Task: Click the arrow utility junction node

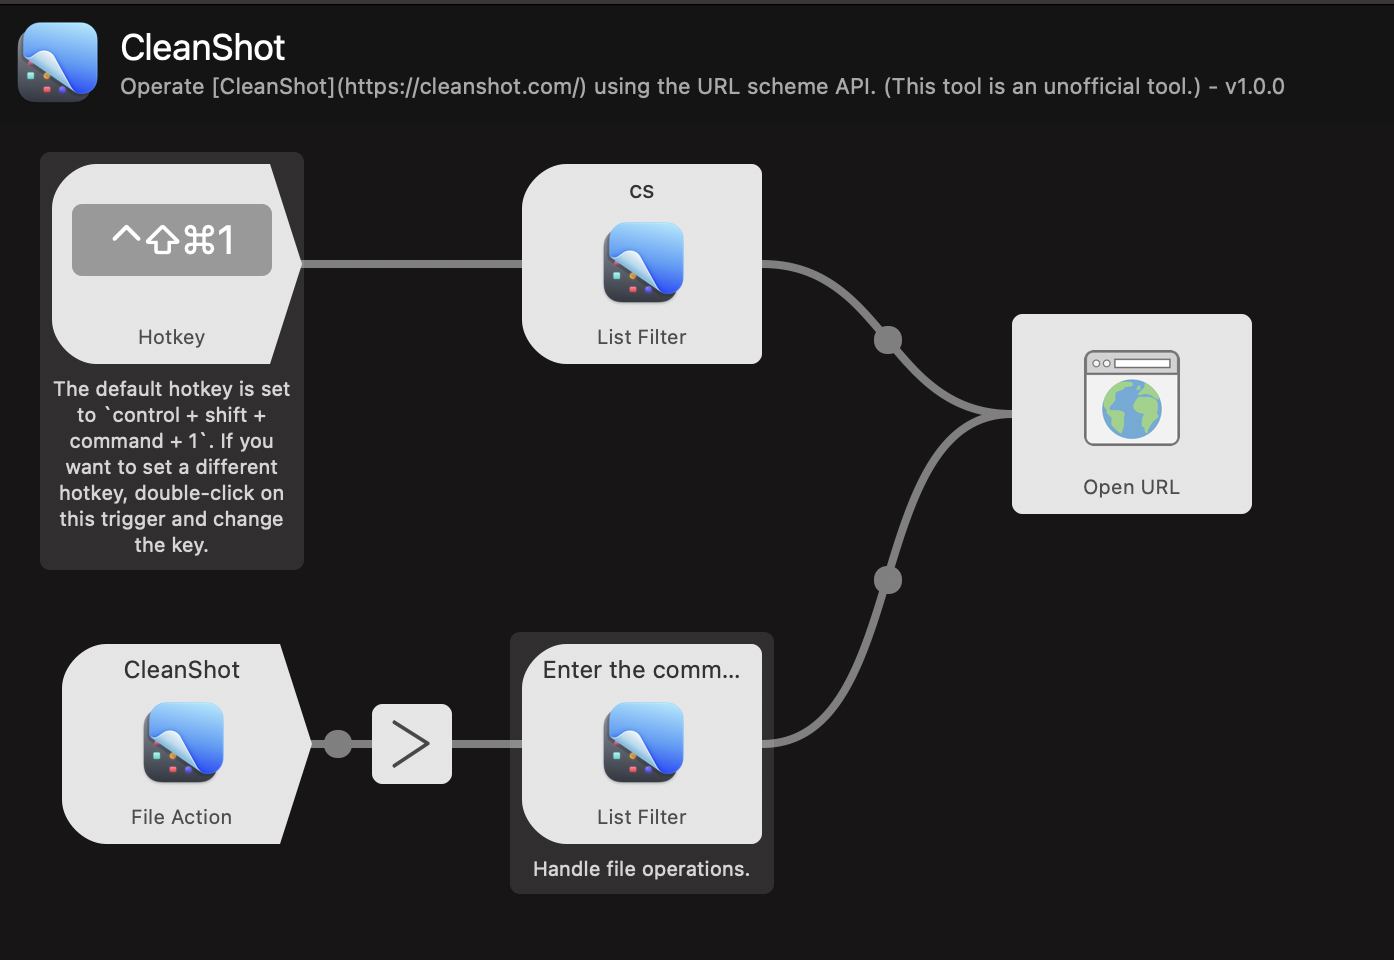Action: [x=412, y=744]
